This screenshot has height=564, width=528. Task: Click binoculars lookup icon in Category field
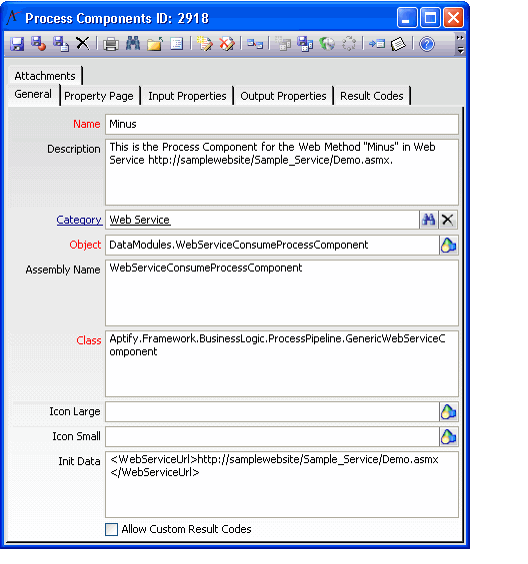point(429,220)
